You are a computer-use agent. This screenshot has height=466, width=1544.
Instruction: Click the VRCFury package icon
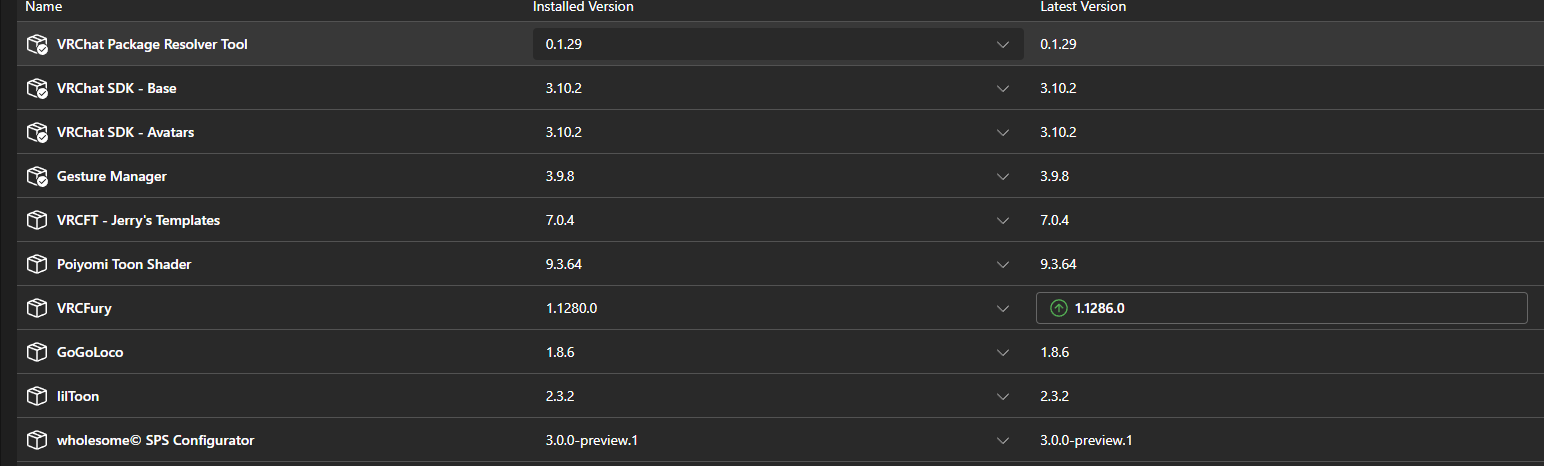click(37, 308)
